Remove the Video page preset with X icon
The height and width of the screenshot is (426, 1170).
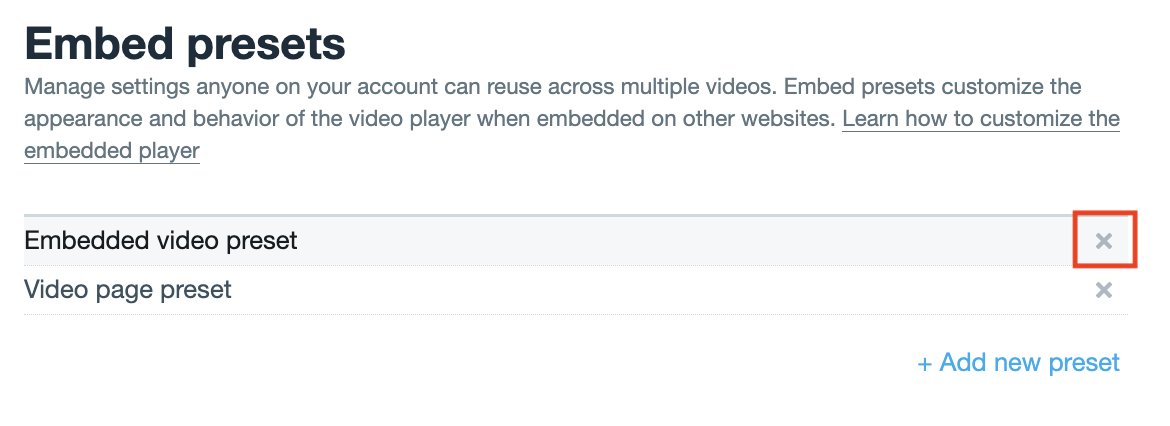tap(1104, 291)
